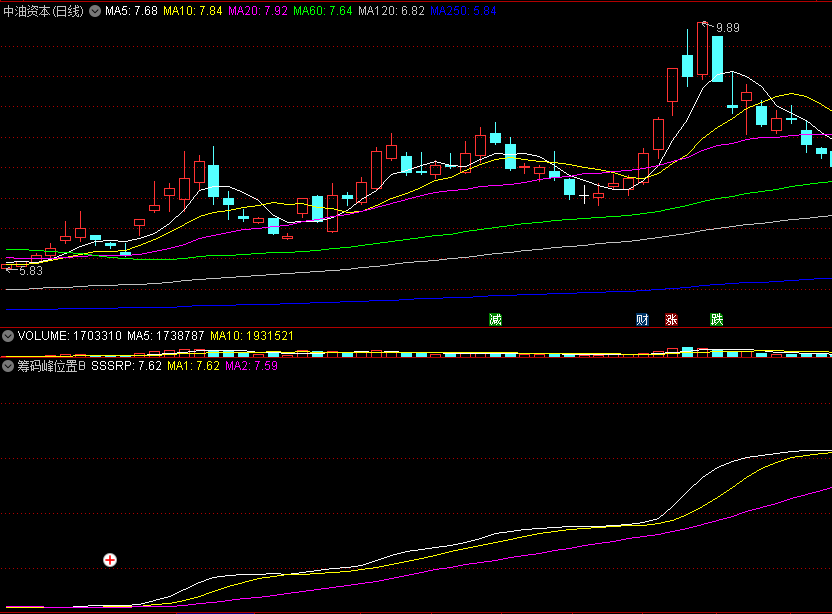Image resolution: width=832 pixels, height=614 pixels.
Task: Select the MA20: 7.92 label
Action: (x=258, y=11)
